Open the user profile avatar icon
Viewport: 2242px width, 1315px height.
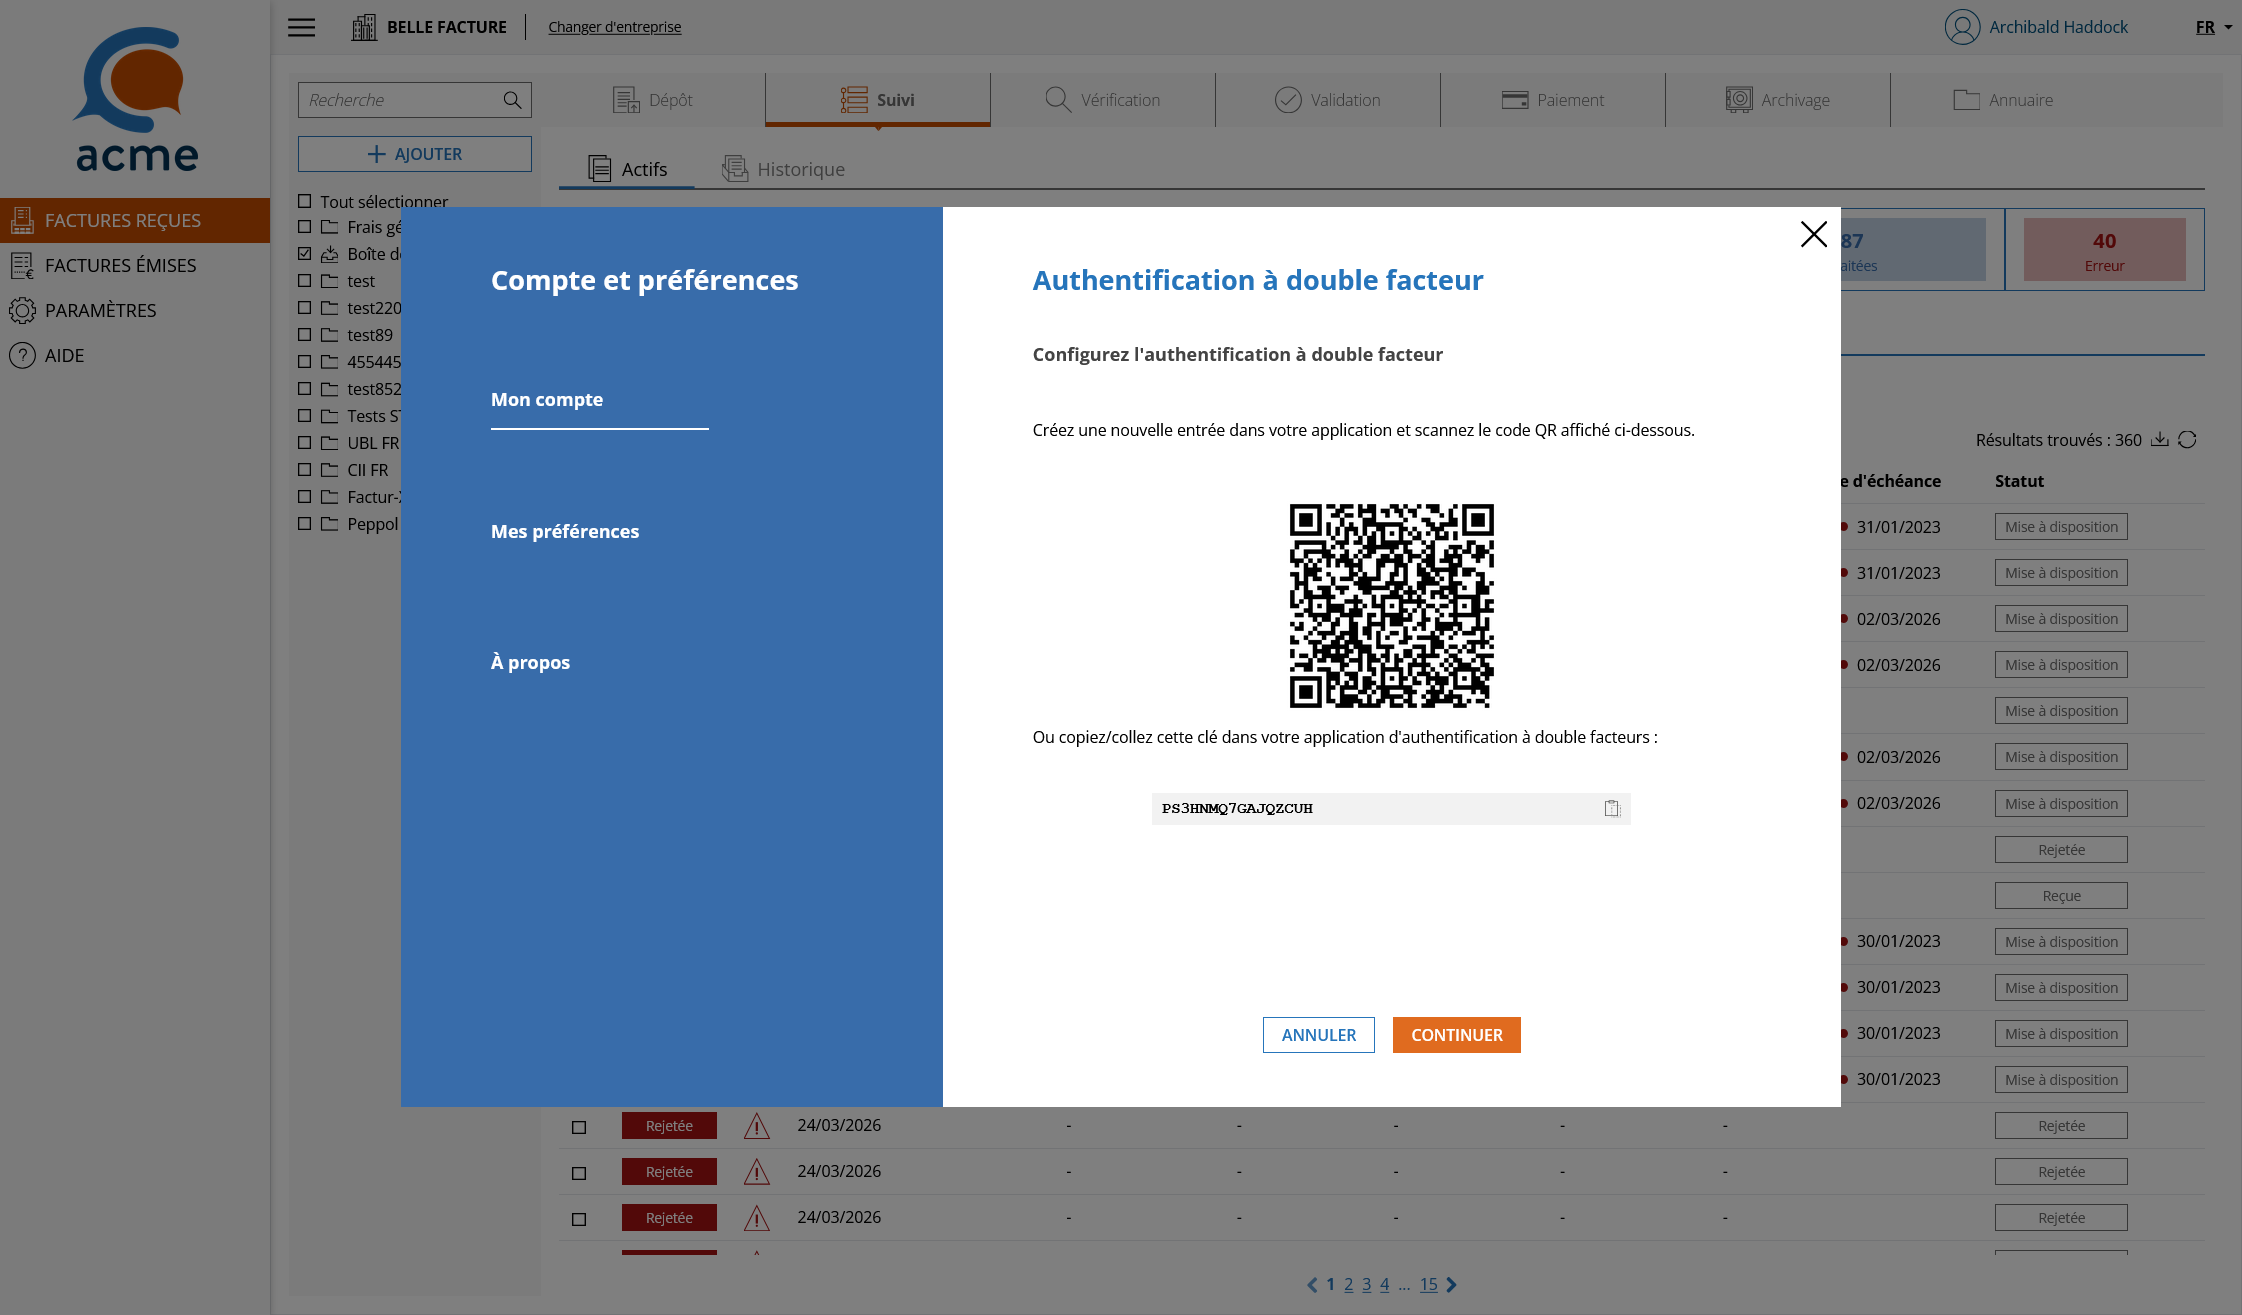click(x=1962, y=27)
